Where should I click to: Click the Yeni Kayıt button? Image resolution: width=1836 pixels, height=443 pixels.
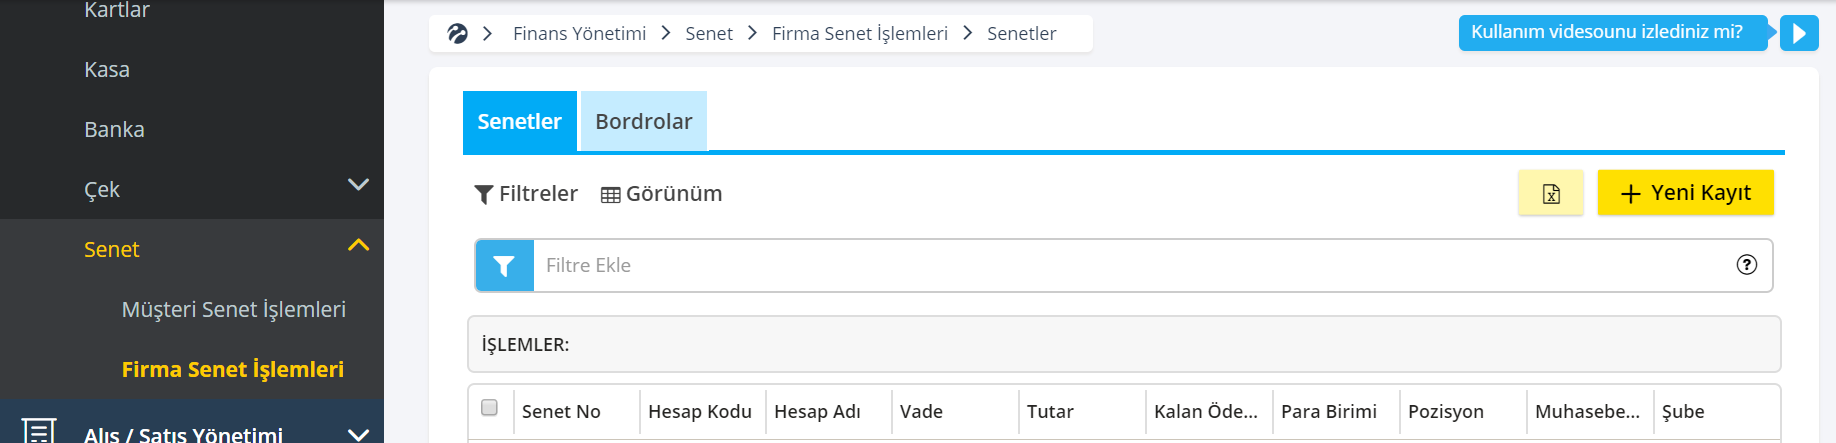1686,193
